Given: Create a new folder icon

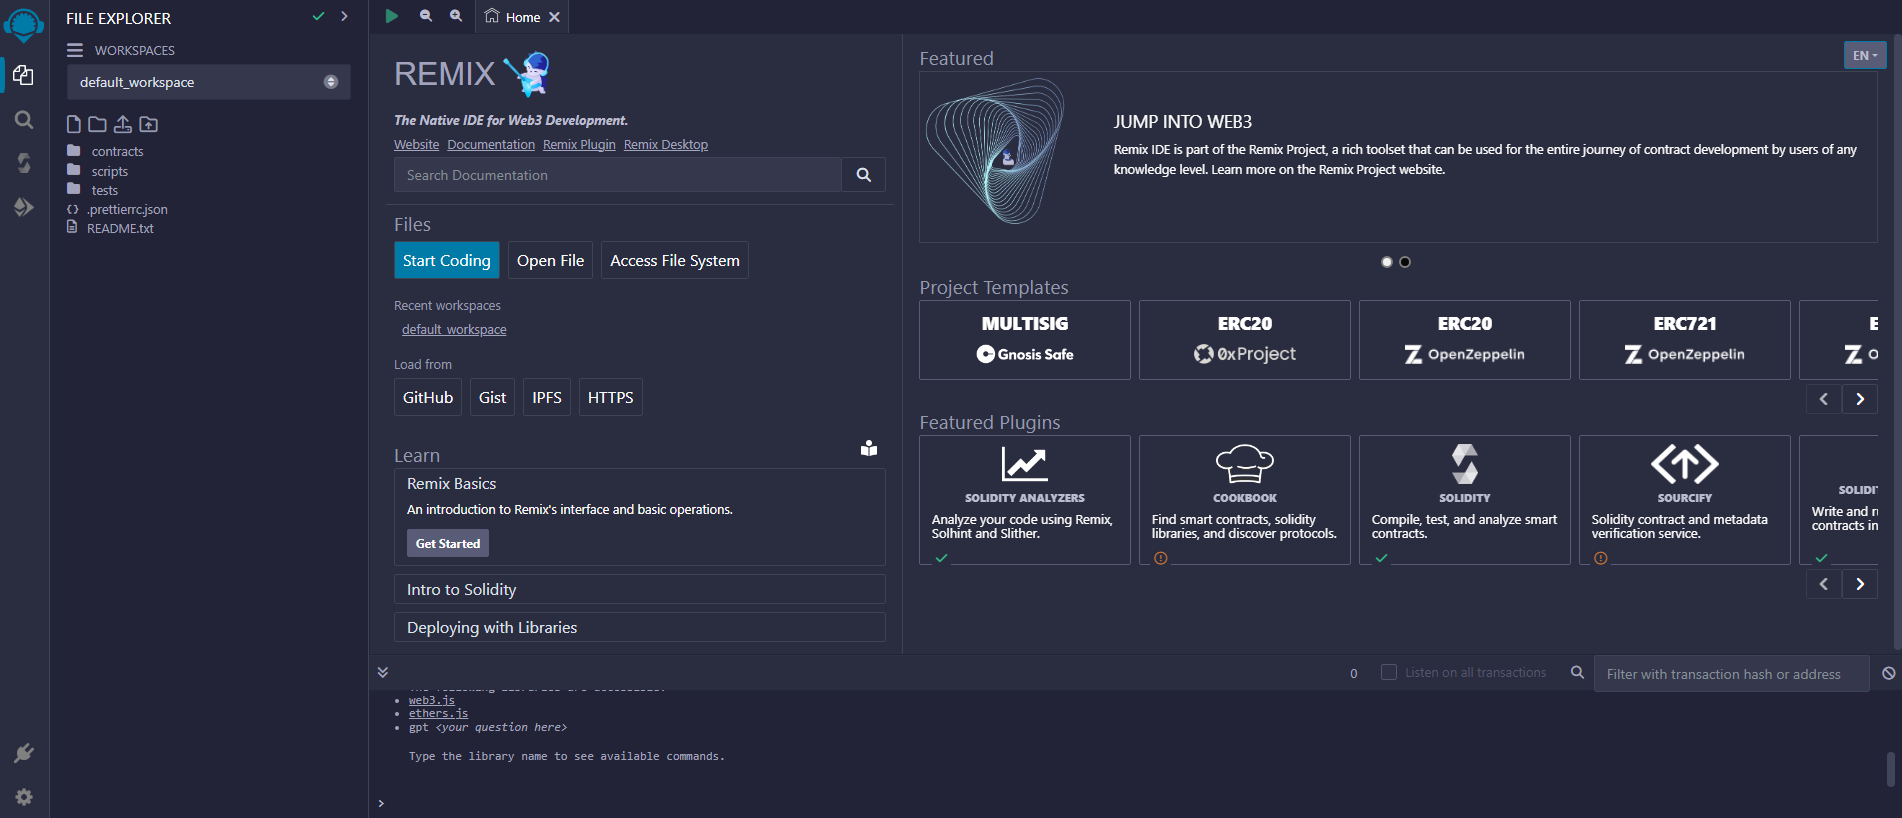Looking at the screenshot, I should pyautogui.click(x=97, y=124).
